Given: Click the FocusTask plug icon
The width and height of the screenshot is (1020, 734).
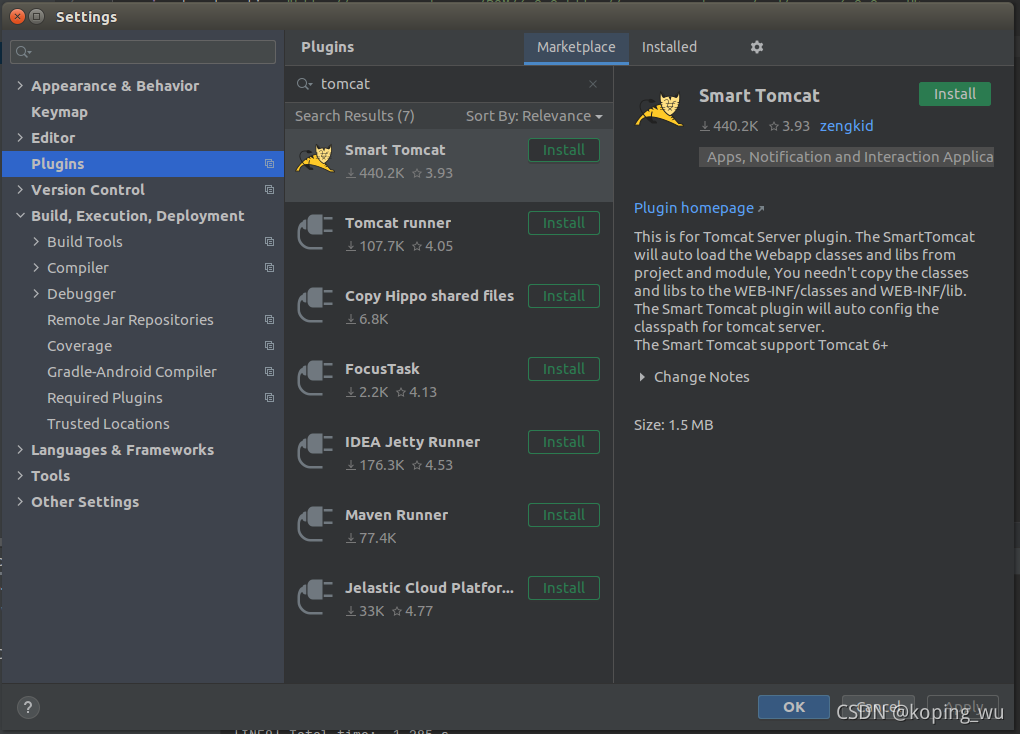Looking at the screenshot, I should (315, 377).
